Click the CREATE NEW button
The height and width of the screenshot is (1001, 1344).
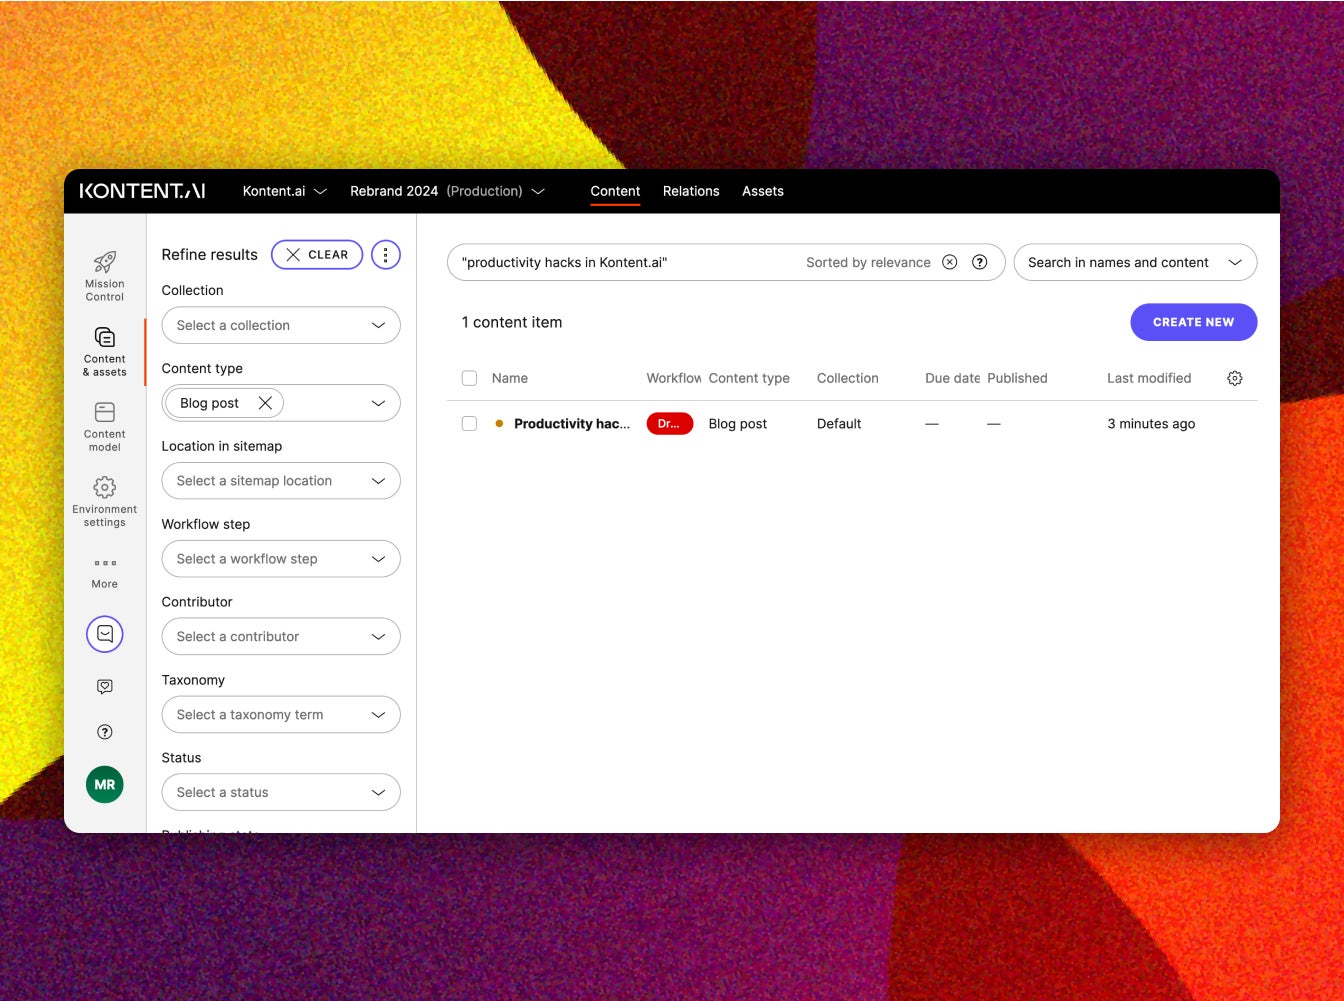pyautogui.click(x=1194, y=322)
